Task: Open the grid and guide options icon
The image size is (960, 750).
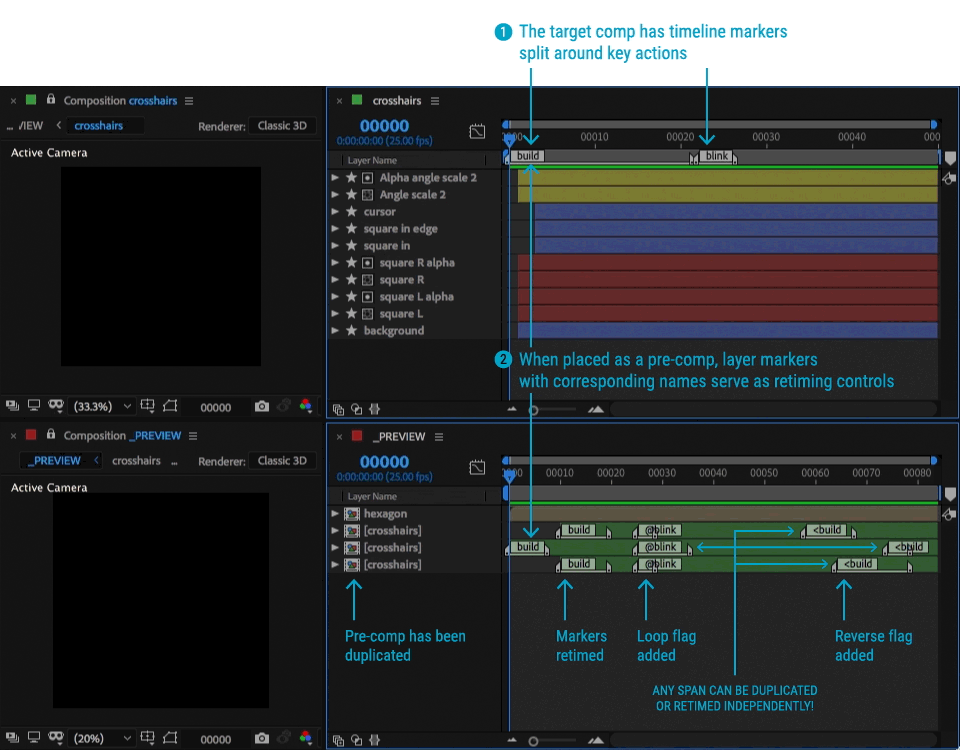Action: (148, 407)
